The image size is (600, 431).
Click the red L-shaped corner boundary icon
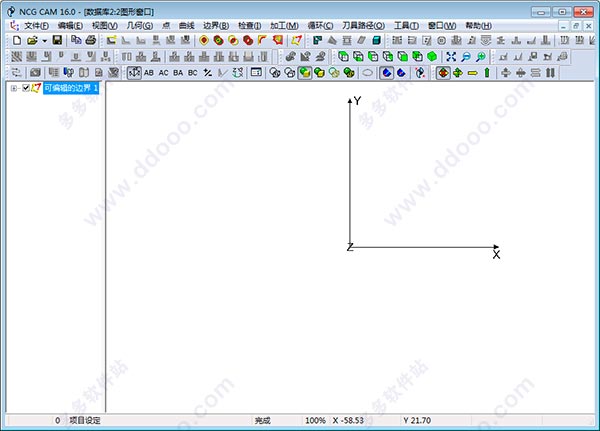(262, 40)
